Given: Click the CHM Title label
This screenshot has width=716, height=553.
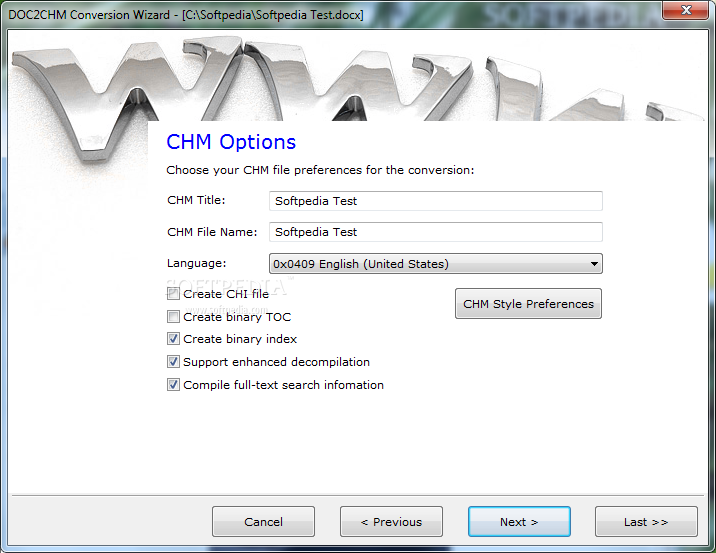Looking at the screenshot, I should 196,200.
